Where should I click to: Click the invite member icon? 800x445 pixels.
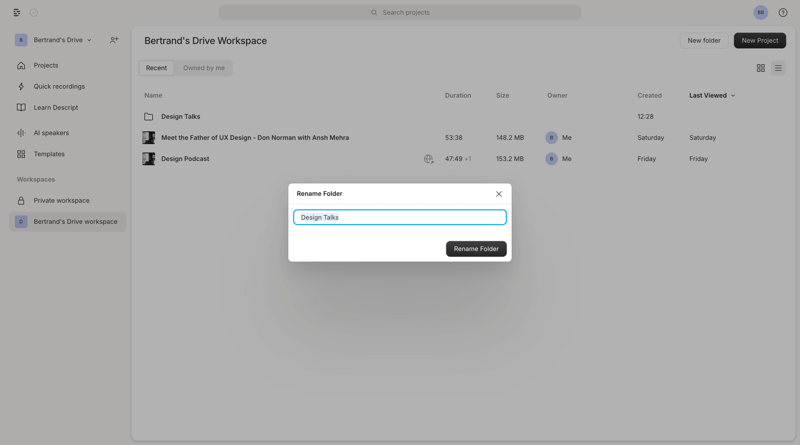[114, 40]
